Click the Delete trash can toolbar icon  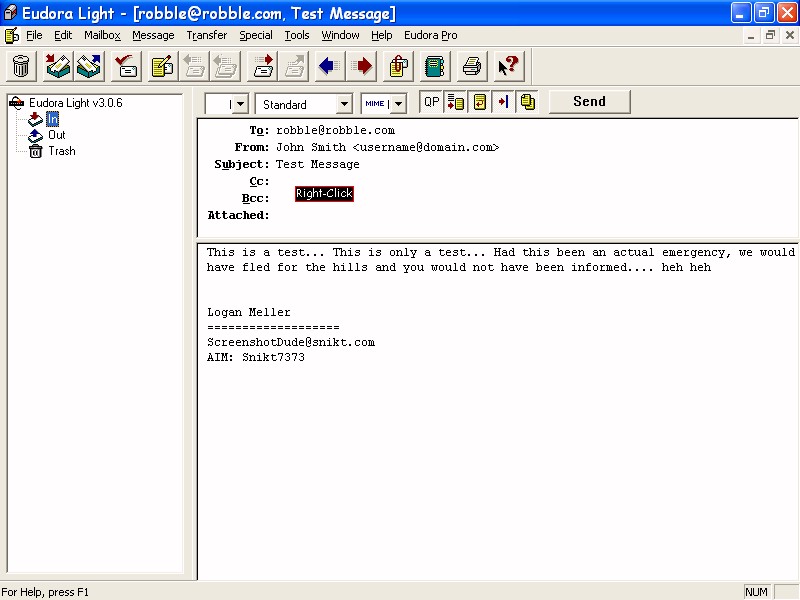click(x=21, y=66)
